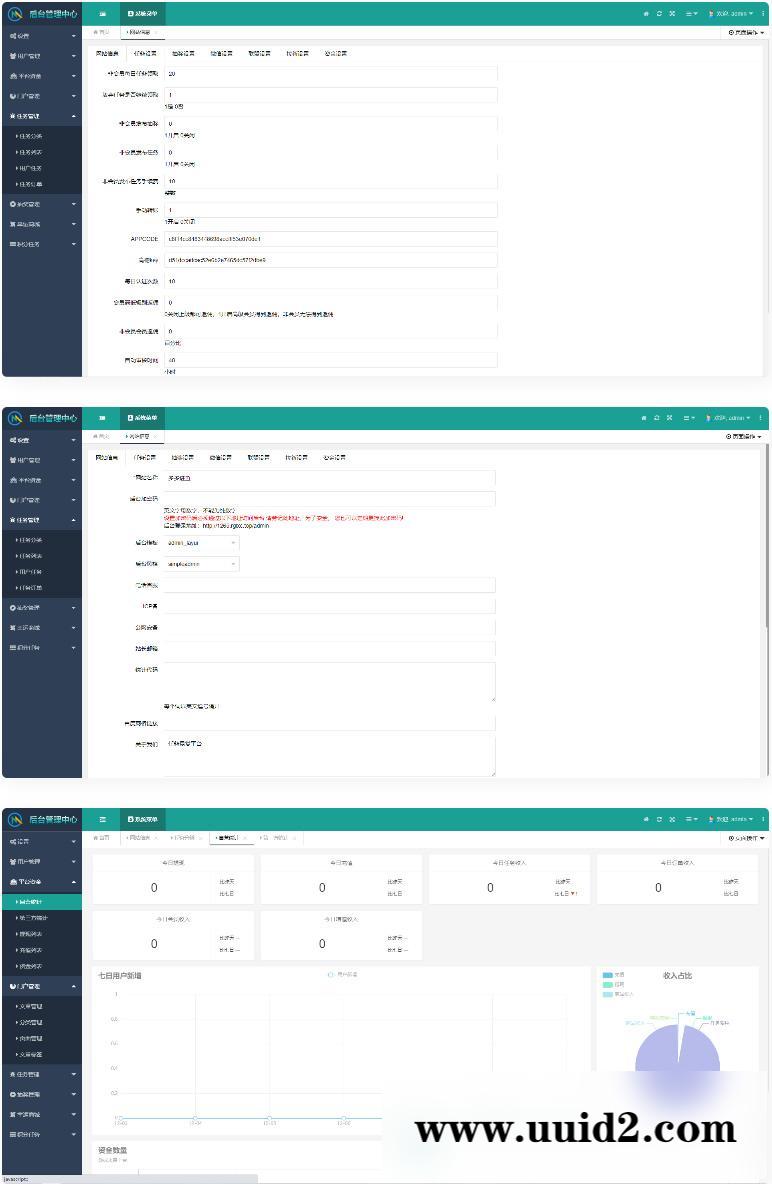772x1184 pixels.
Task: Collapse 任务管理 sidebar group in top screenshot
Action: [x=42, y=116]
